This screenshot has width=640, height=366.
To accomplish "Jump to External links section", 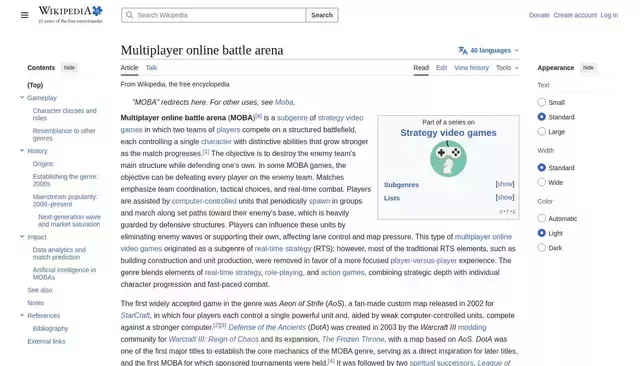I will [46, 341].
